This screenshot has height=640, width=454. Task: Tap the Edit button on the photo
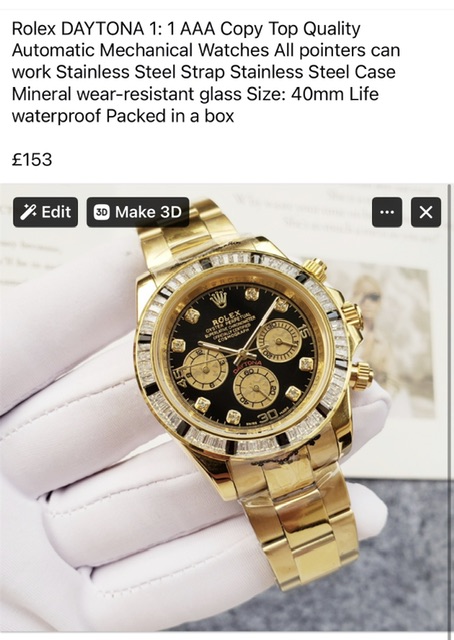[45, 212]
